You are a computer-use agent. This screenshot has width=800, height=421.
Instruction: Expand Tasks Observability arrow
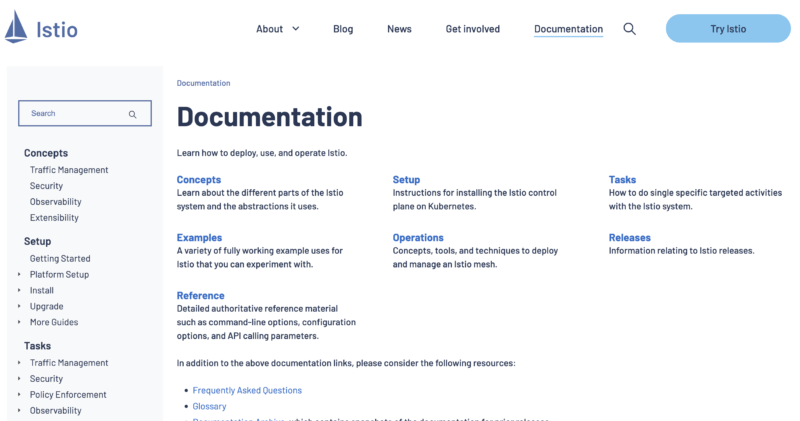click(19, 410)
